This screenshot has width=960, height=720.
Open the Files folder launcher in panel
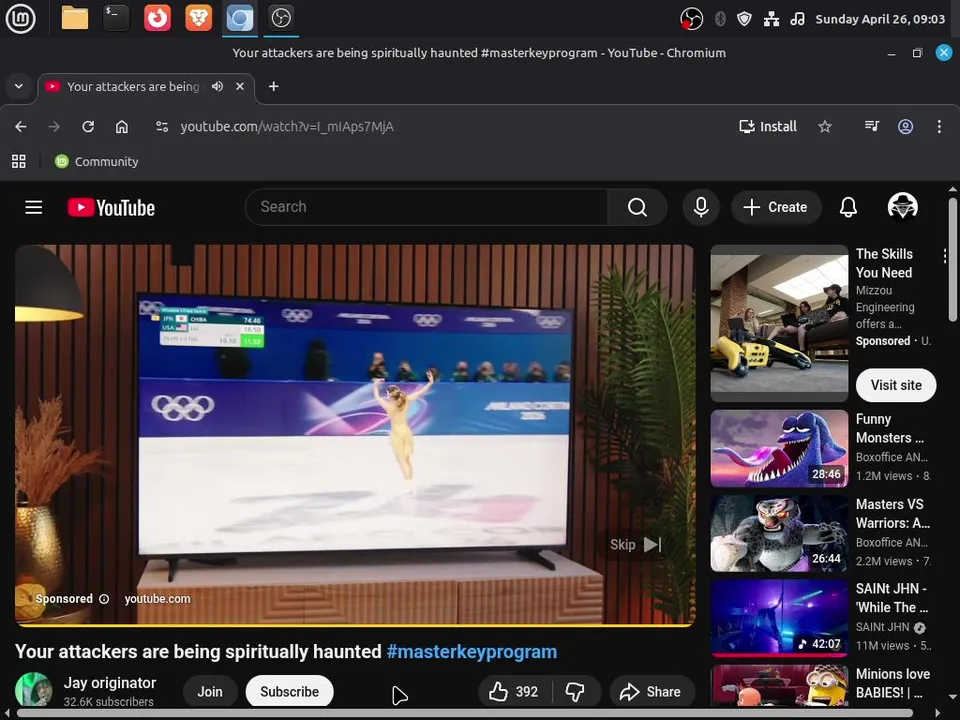coord(75,18)
